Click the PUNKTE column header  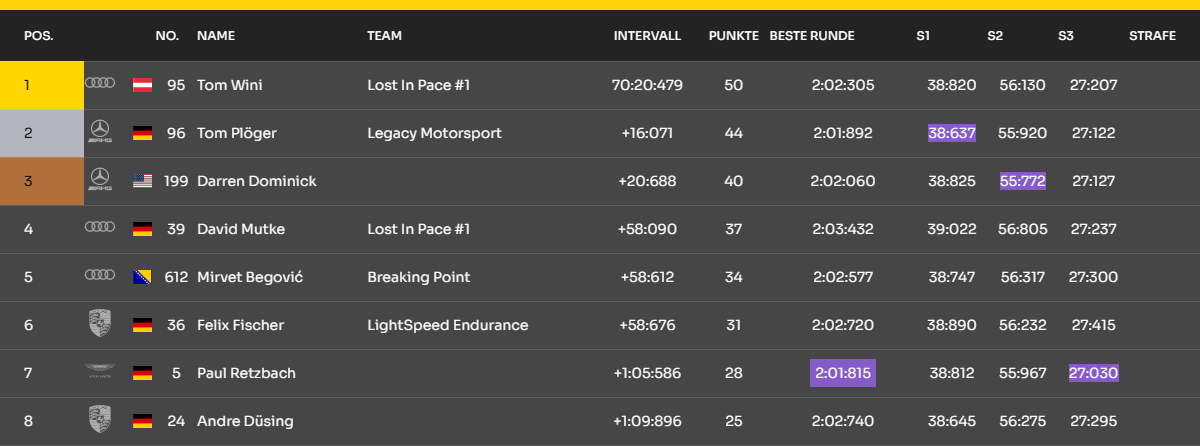point(734,36)
